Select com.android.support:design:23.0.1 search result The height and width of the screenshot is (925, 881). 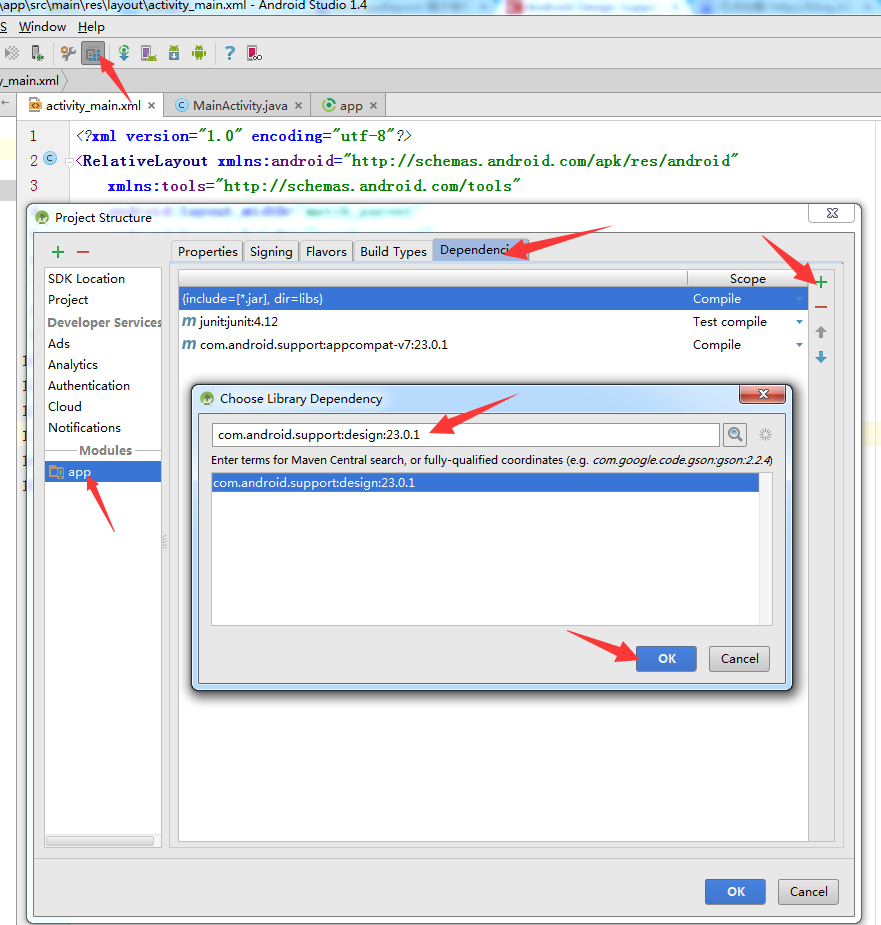(485, 483)
